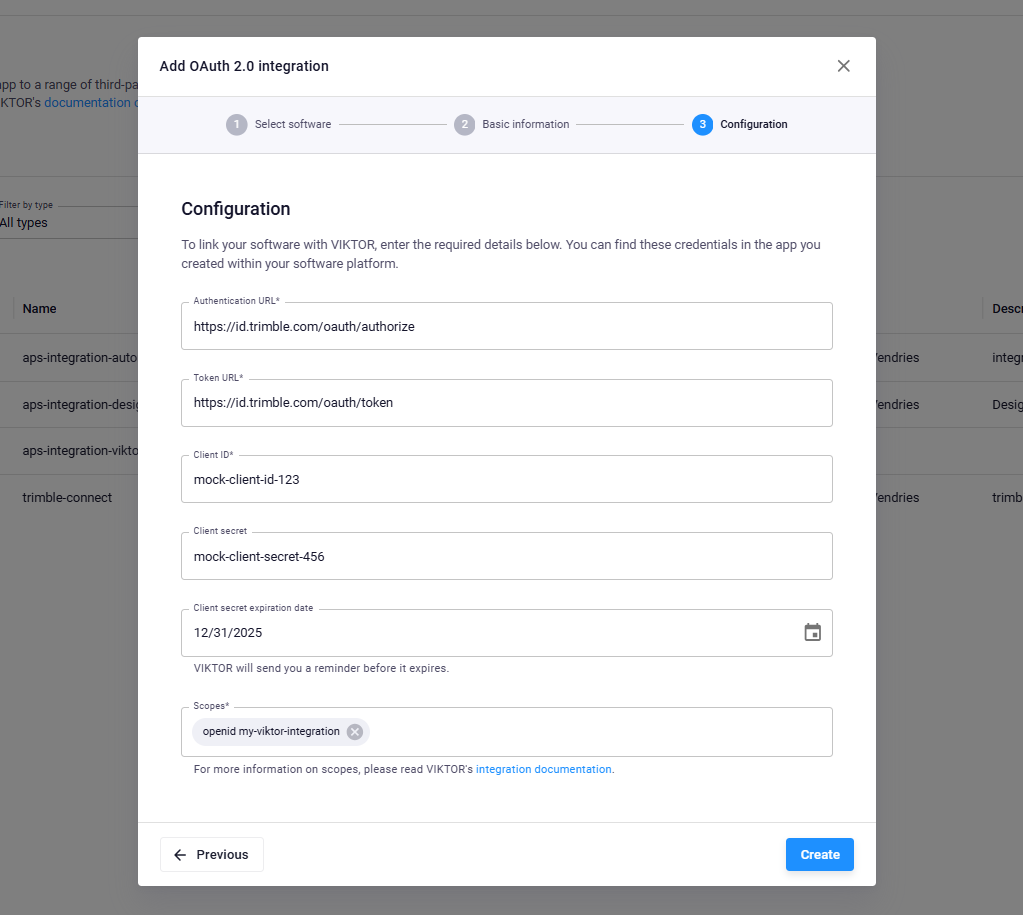
Task: Close the Add OAuth 2.0 integration dialog
Action: coord(843,65)
